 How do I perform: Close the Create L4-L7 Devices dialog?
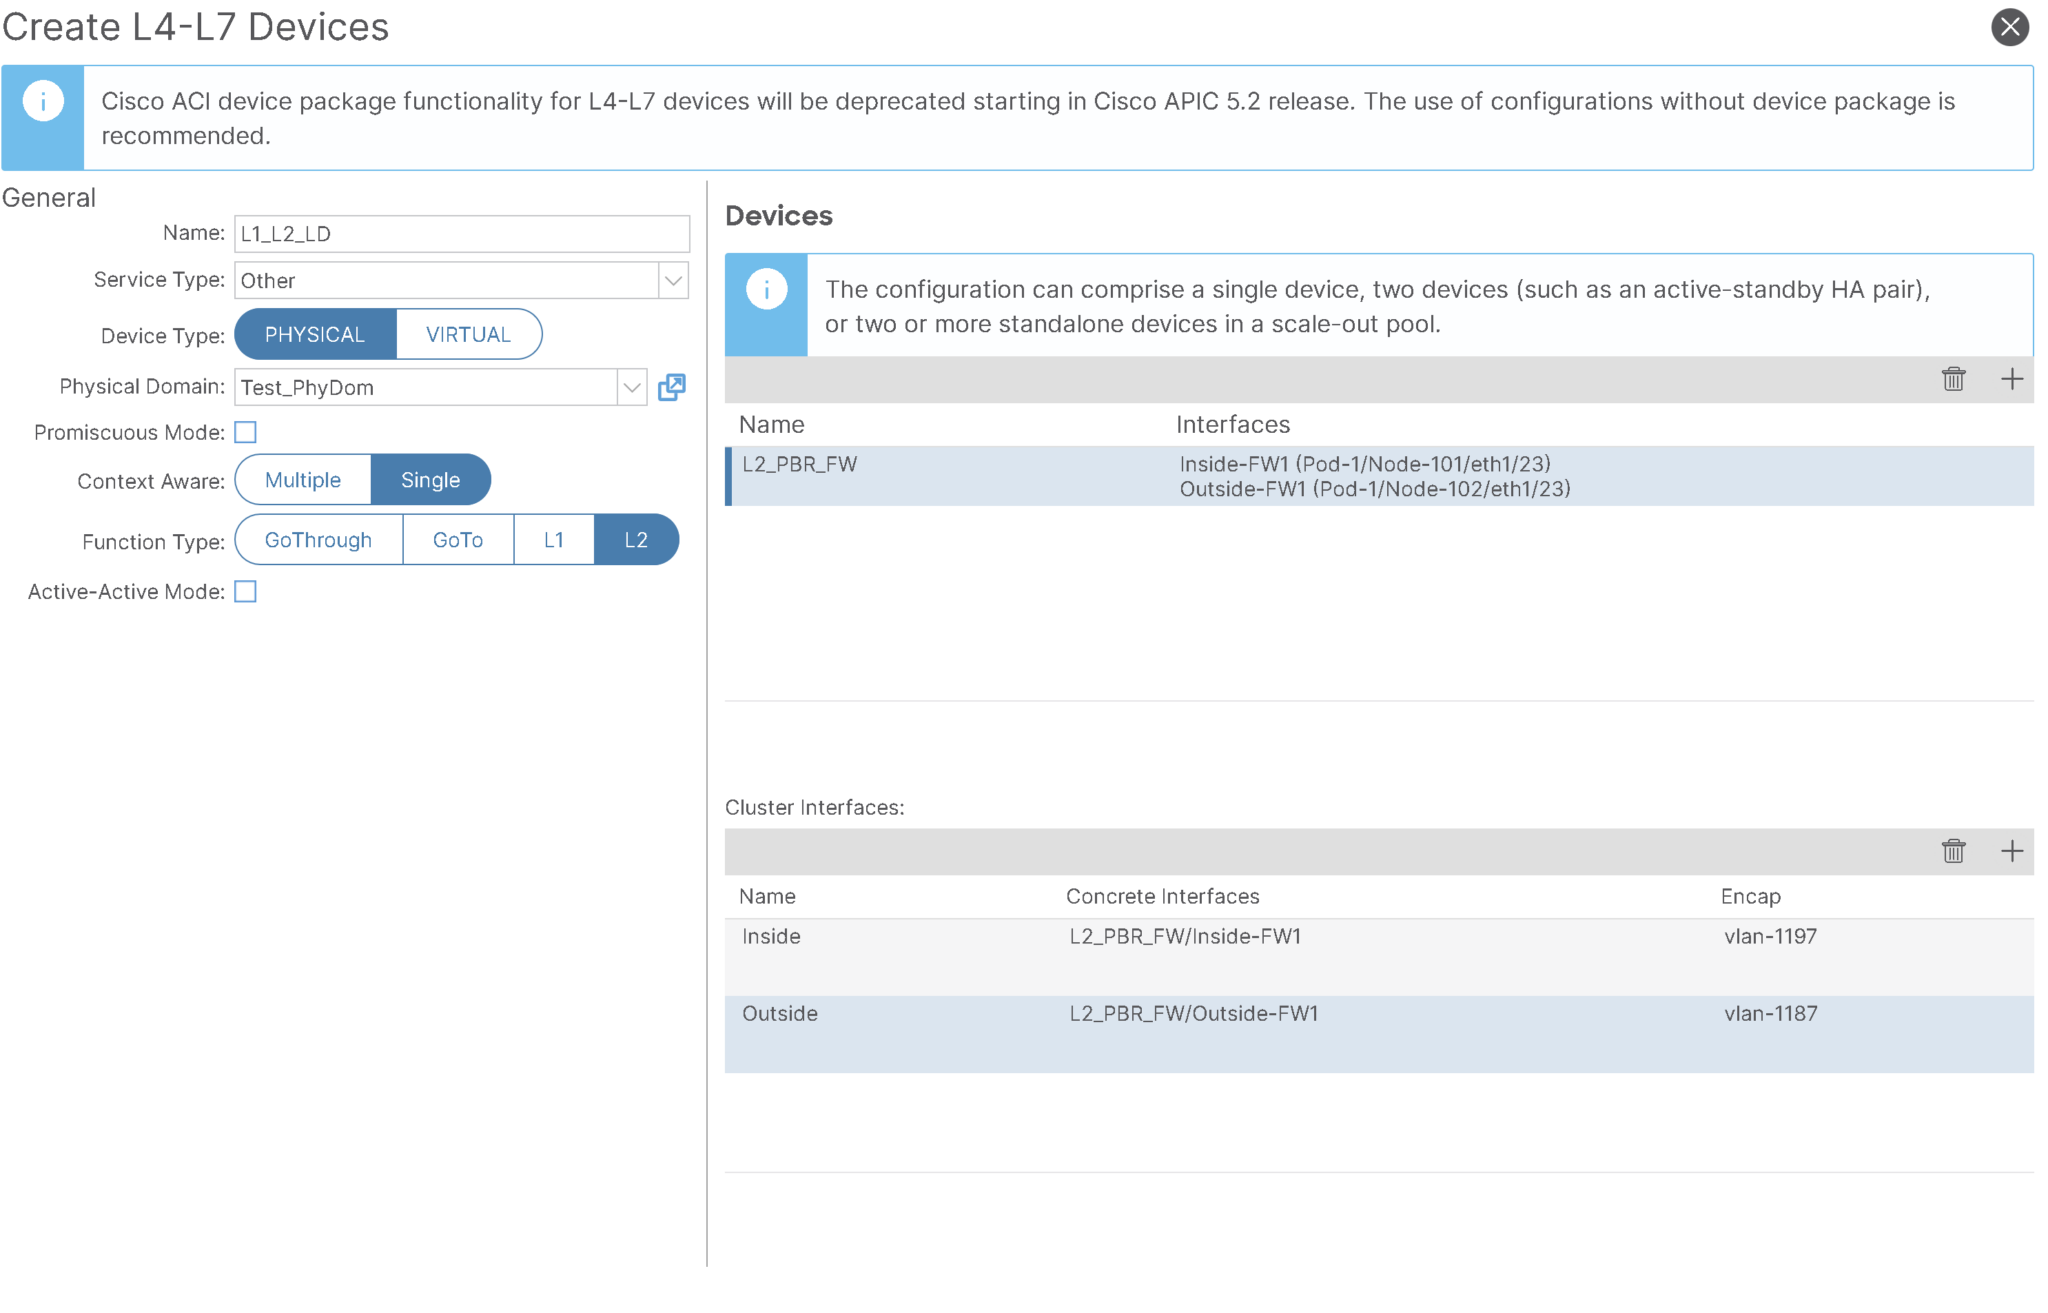coord(2009,27)
